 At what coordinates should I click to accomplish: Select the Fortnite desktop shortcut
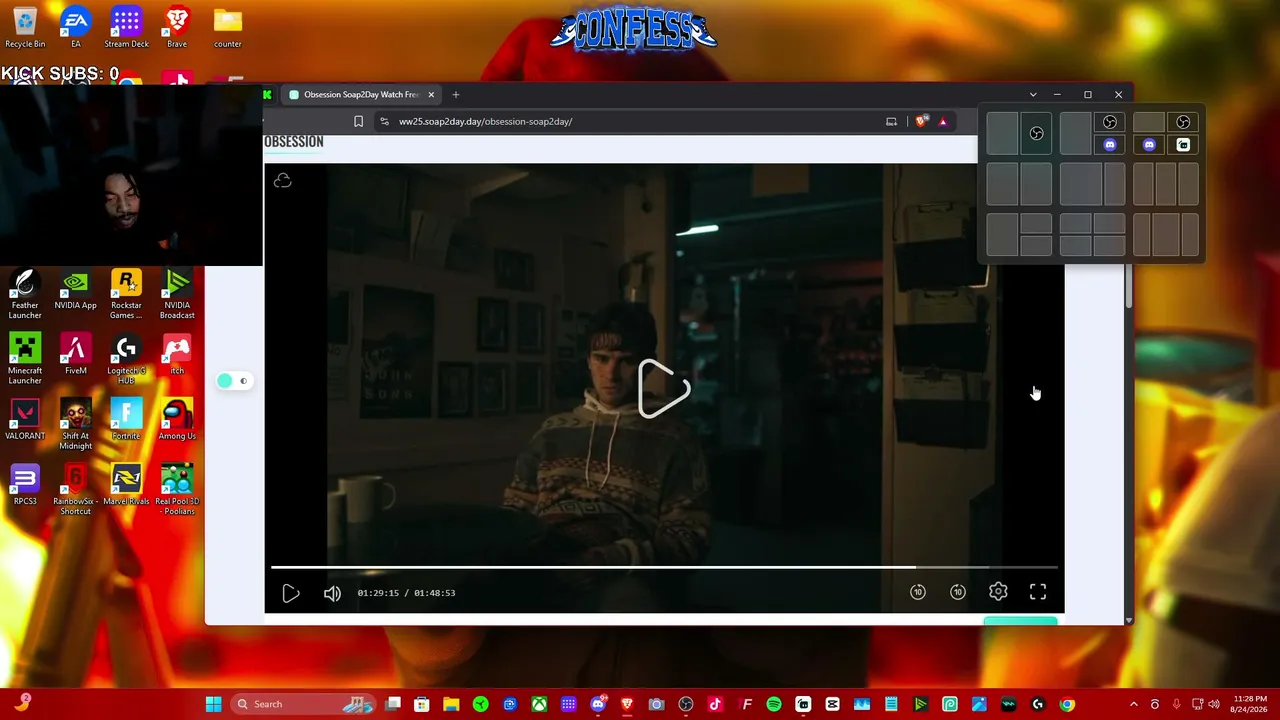click(126, 420)
